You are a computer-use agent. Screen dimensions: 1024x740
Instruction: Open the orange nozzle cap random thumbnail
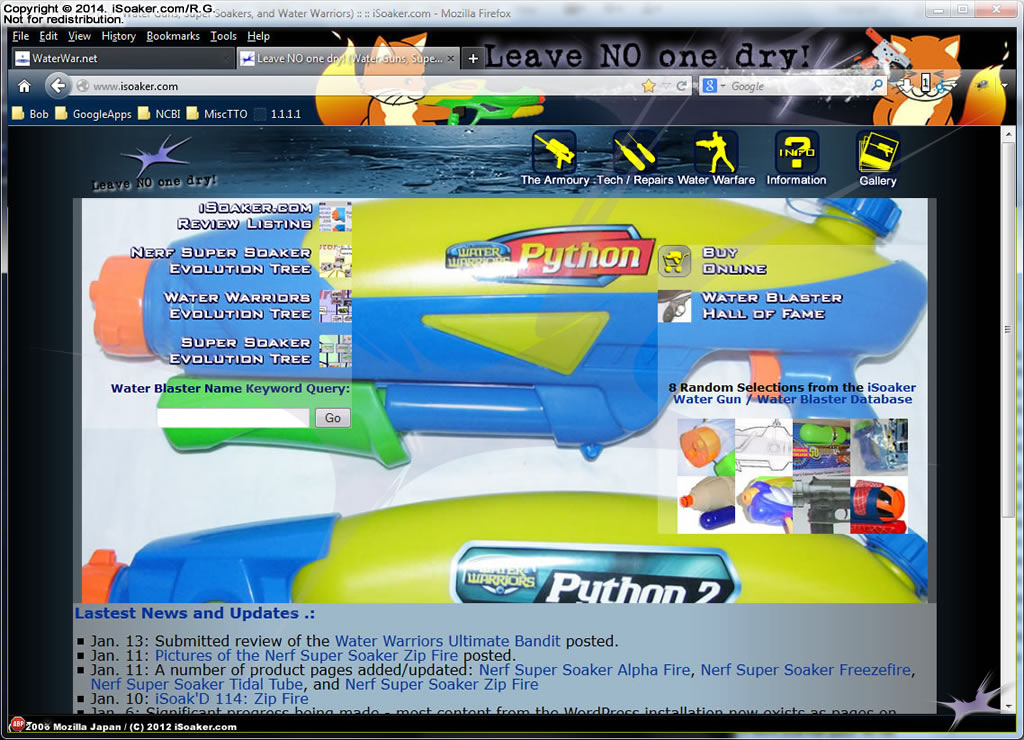point(706,447)
